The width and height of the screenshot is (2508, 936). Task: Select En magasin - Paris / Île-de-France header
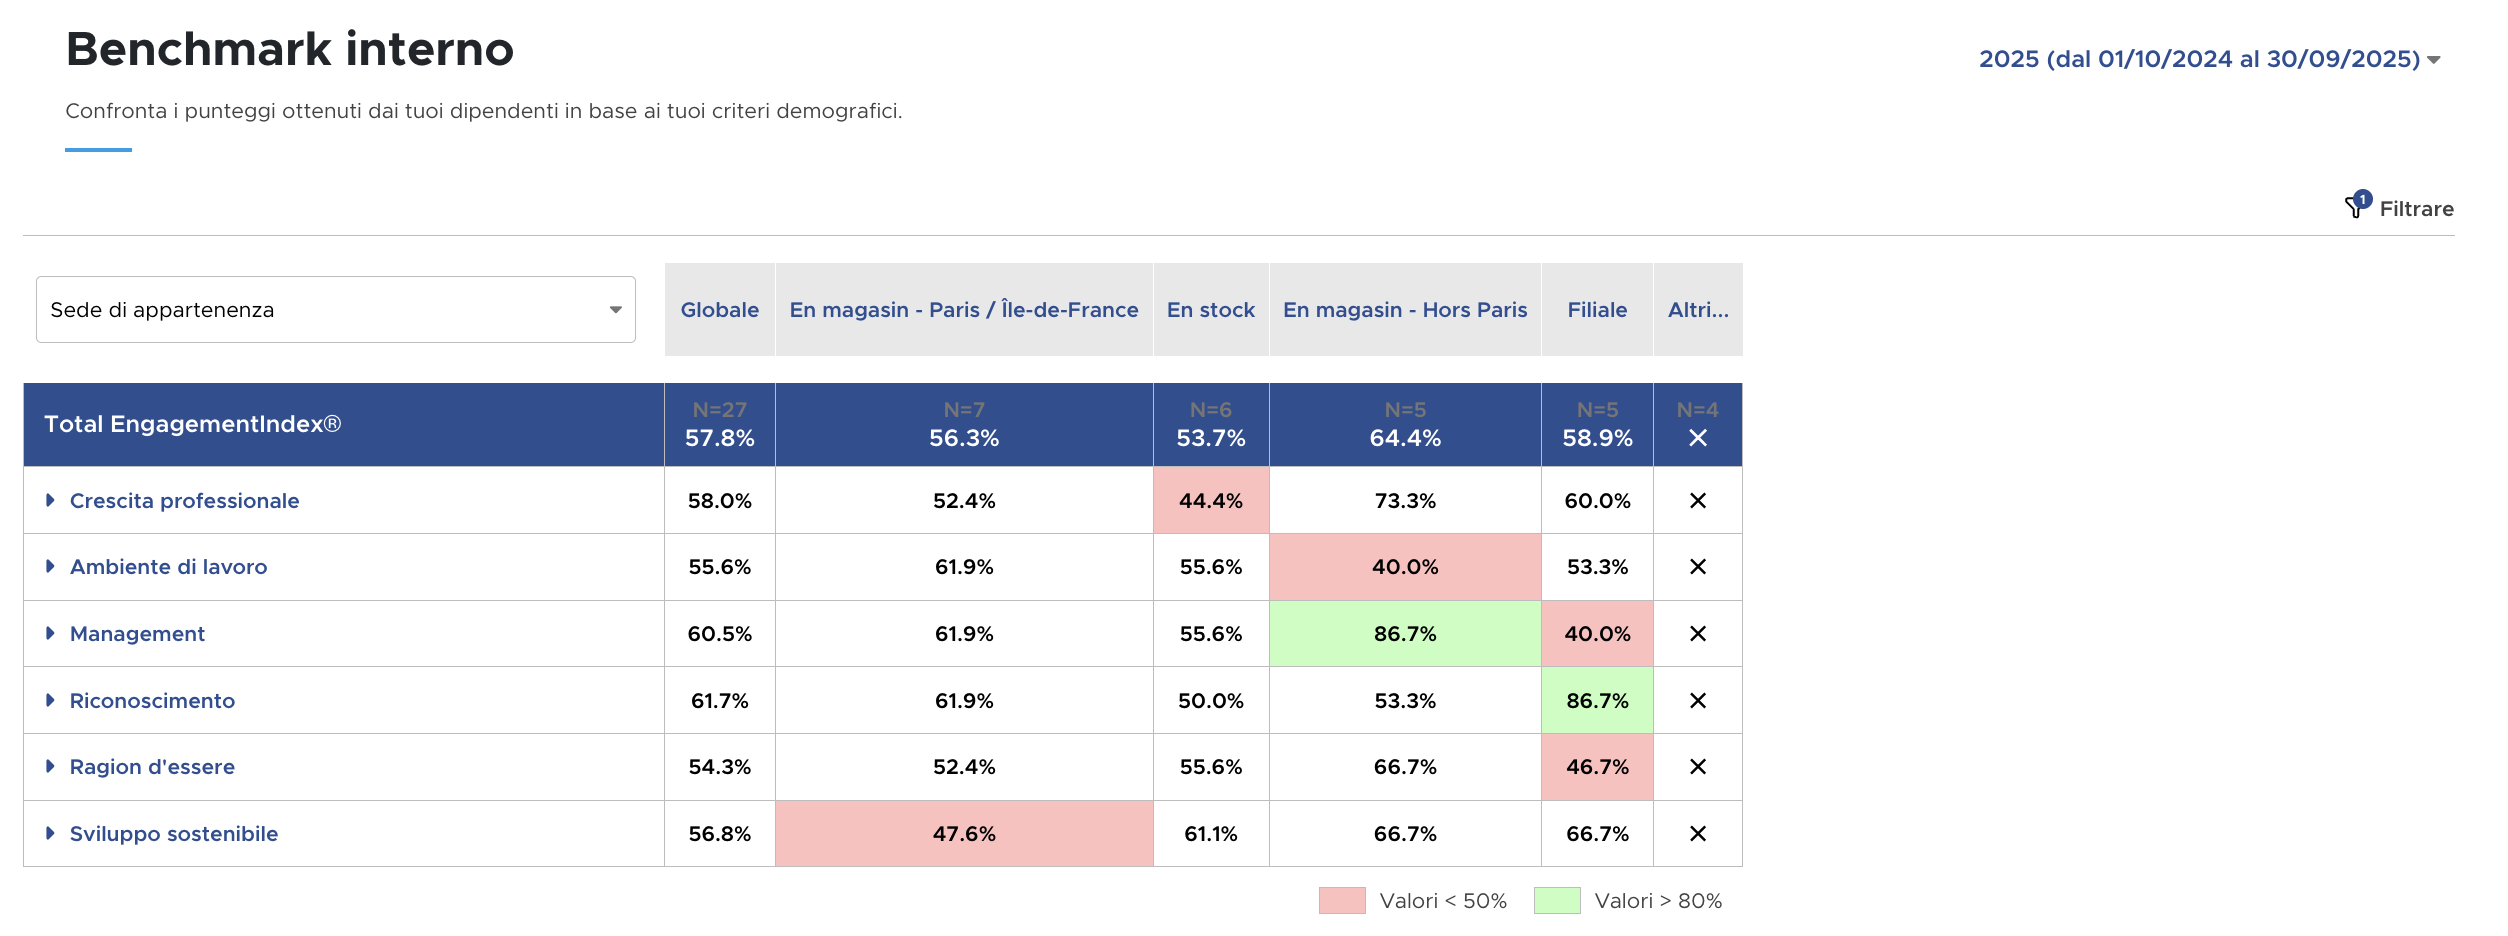[963, 310]
